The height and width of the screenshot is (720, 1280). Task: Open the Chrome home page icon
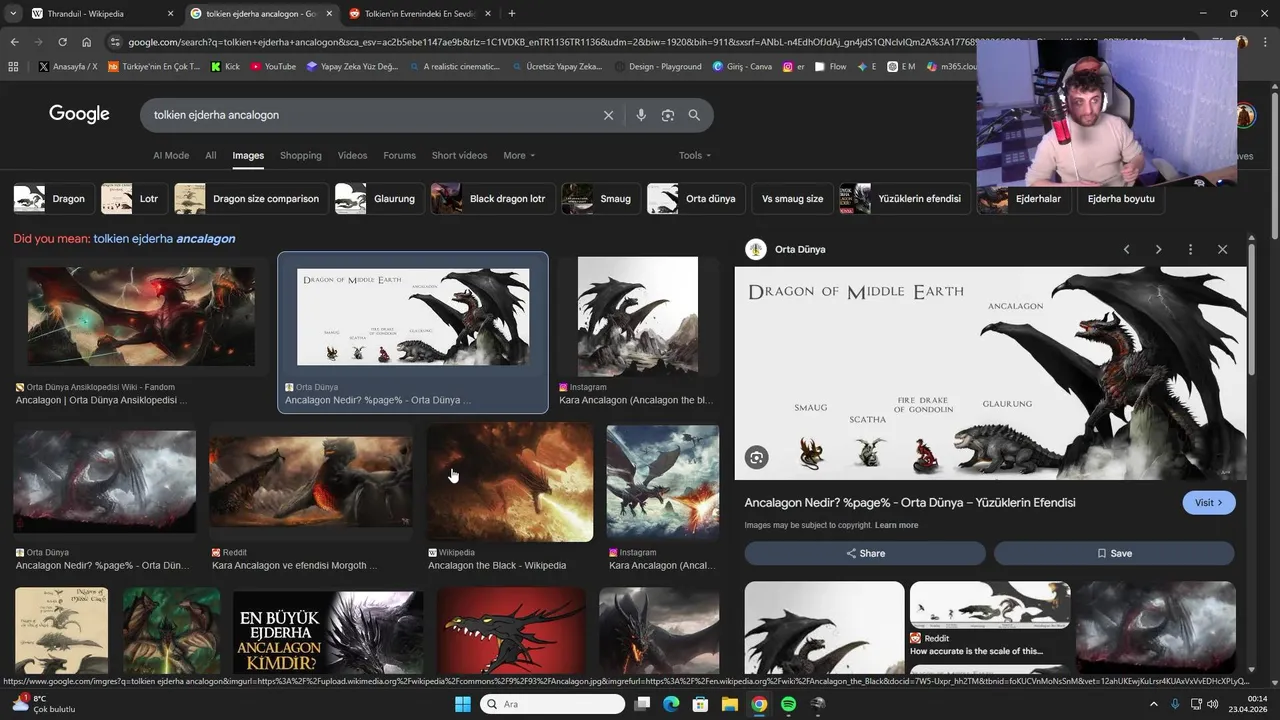tap(87, 42)
